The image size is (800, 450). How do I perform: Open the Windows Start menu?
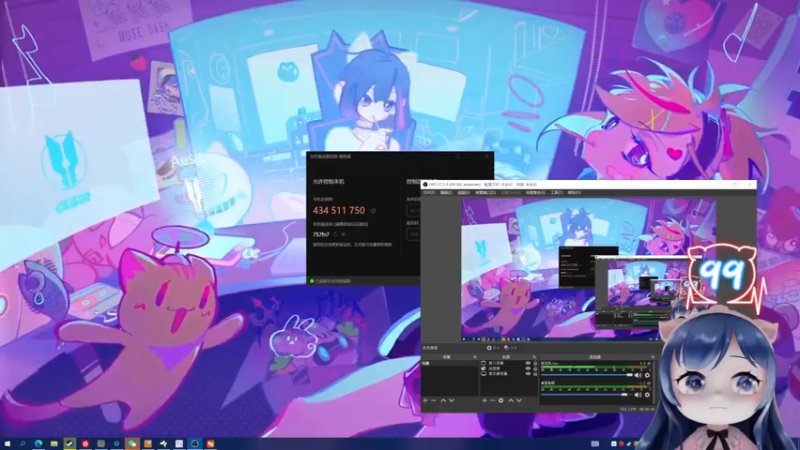coord(7,444)
